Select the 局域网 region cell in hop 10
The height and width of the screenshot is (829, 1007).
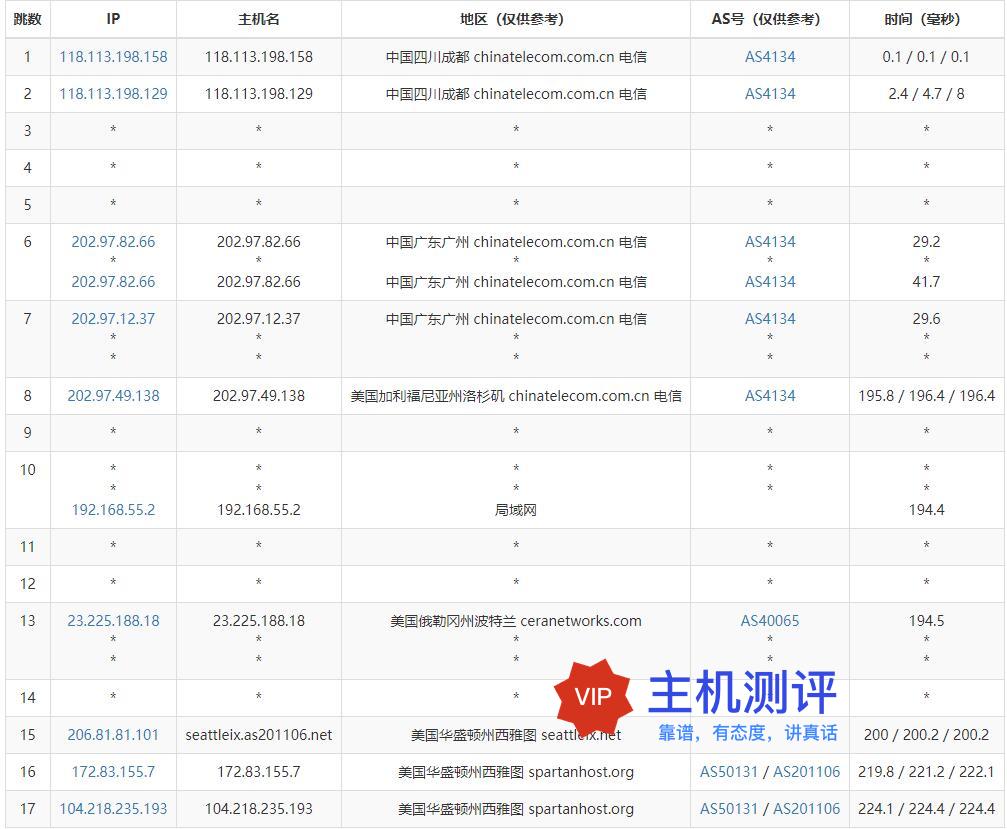(x=516, y=510)
